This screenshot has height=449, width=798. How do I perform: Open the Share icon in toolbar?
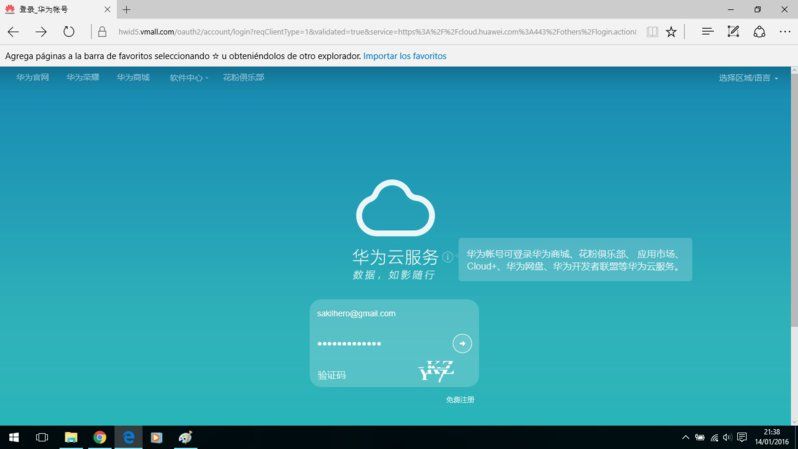(759, 32)
